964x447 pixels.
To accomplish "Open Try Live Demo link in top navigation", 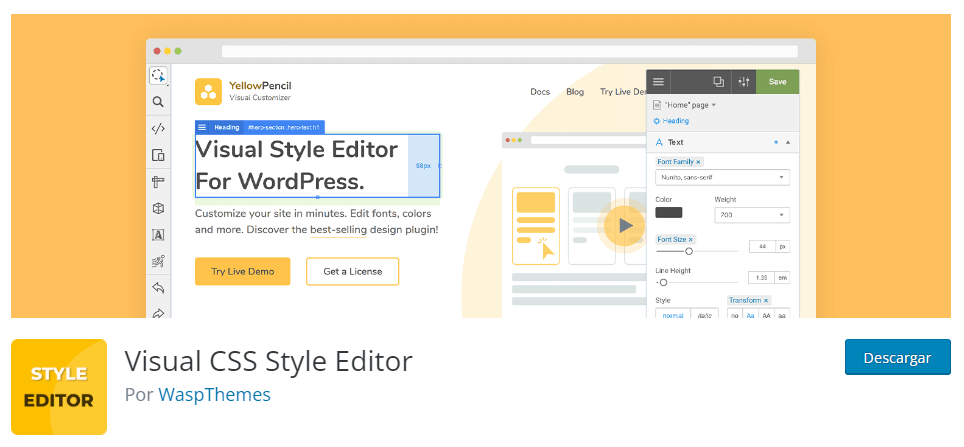I will [623, 92].
